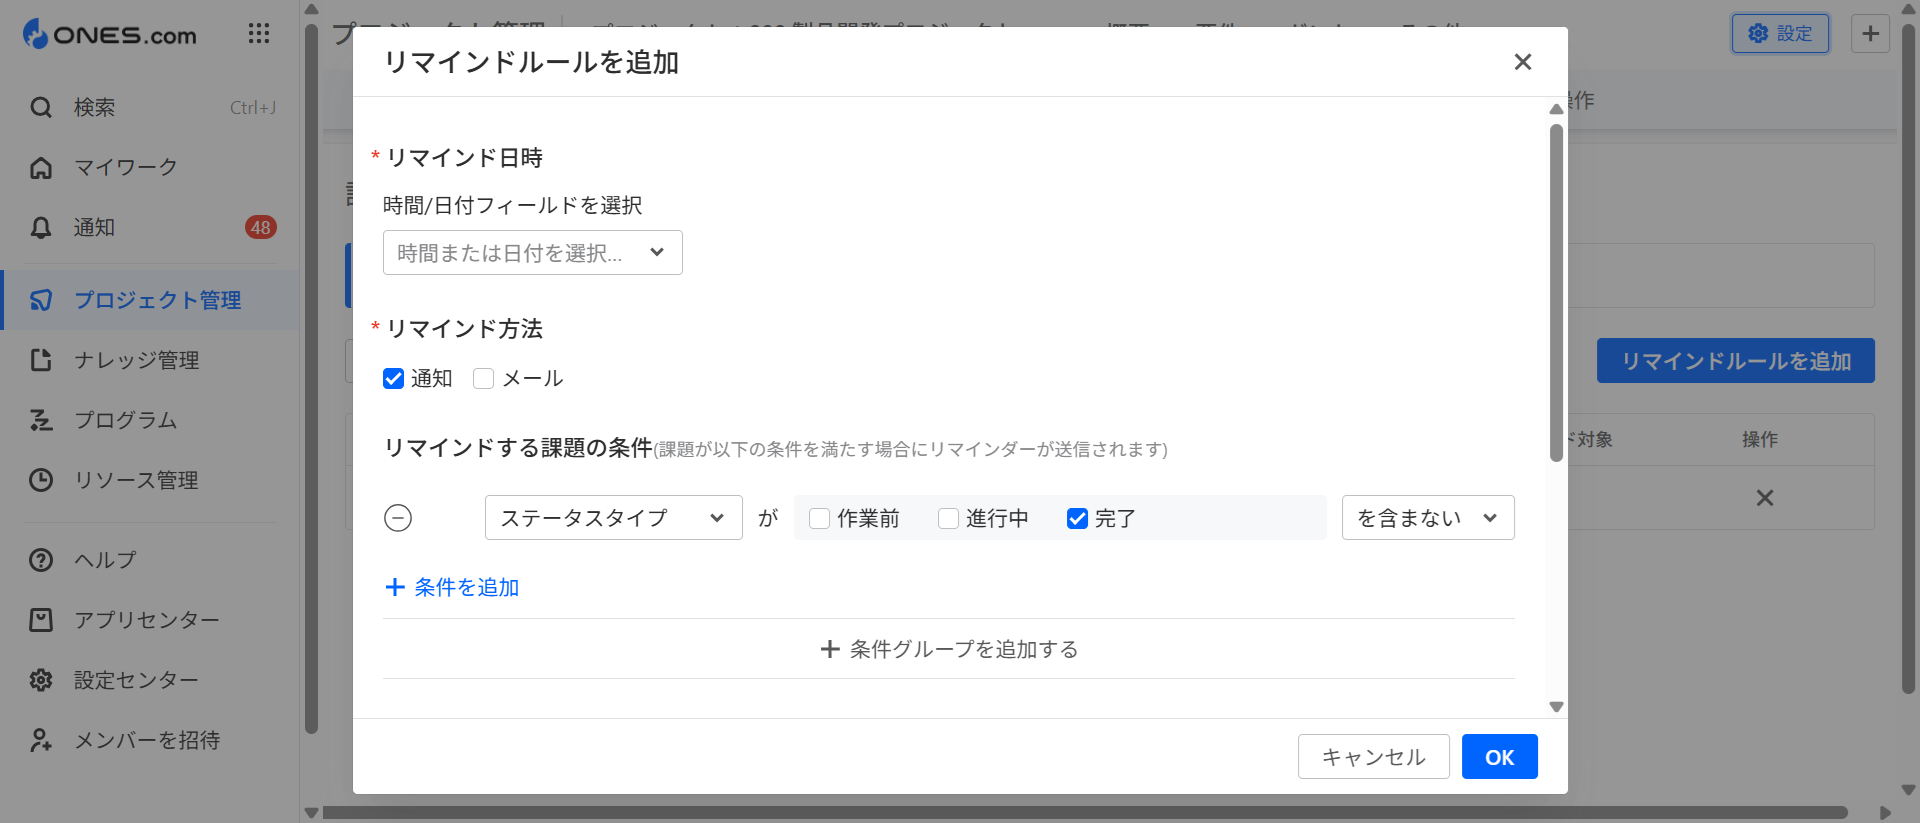Image resolution: width=1920 pixels, height=823 pixels.
Task: Click dialog scrollbar up arrow
Action: click(1556, 109)
